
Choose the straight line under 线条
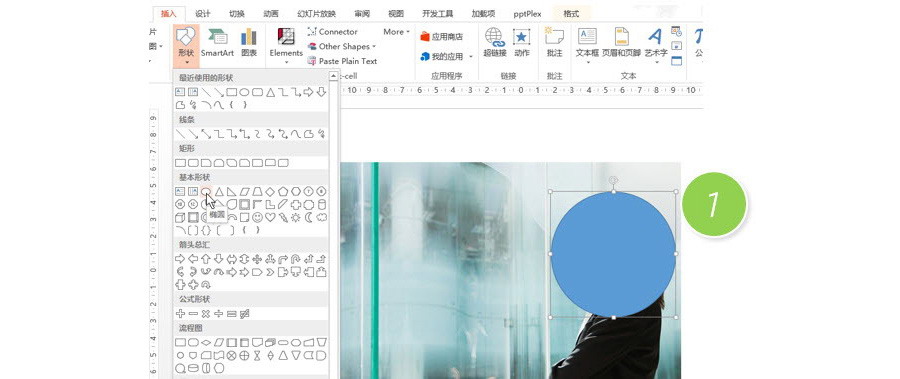click(x=180, y=134)
